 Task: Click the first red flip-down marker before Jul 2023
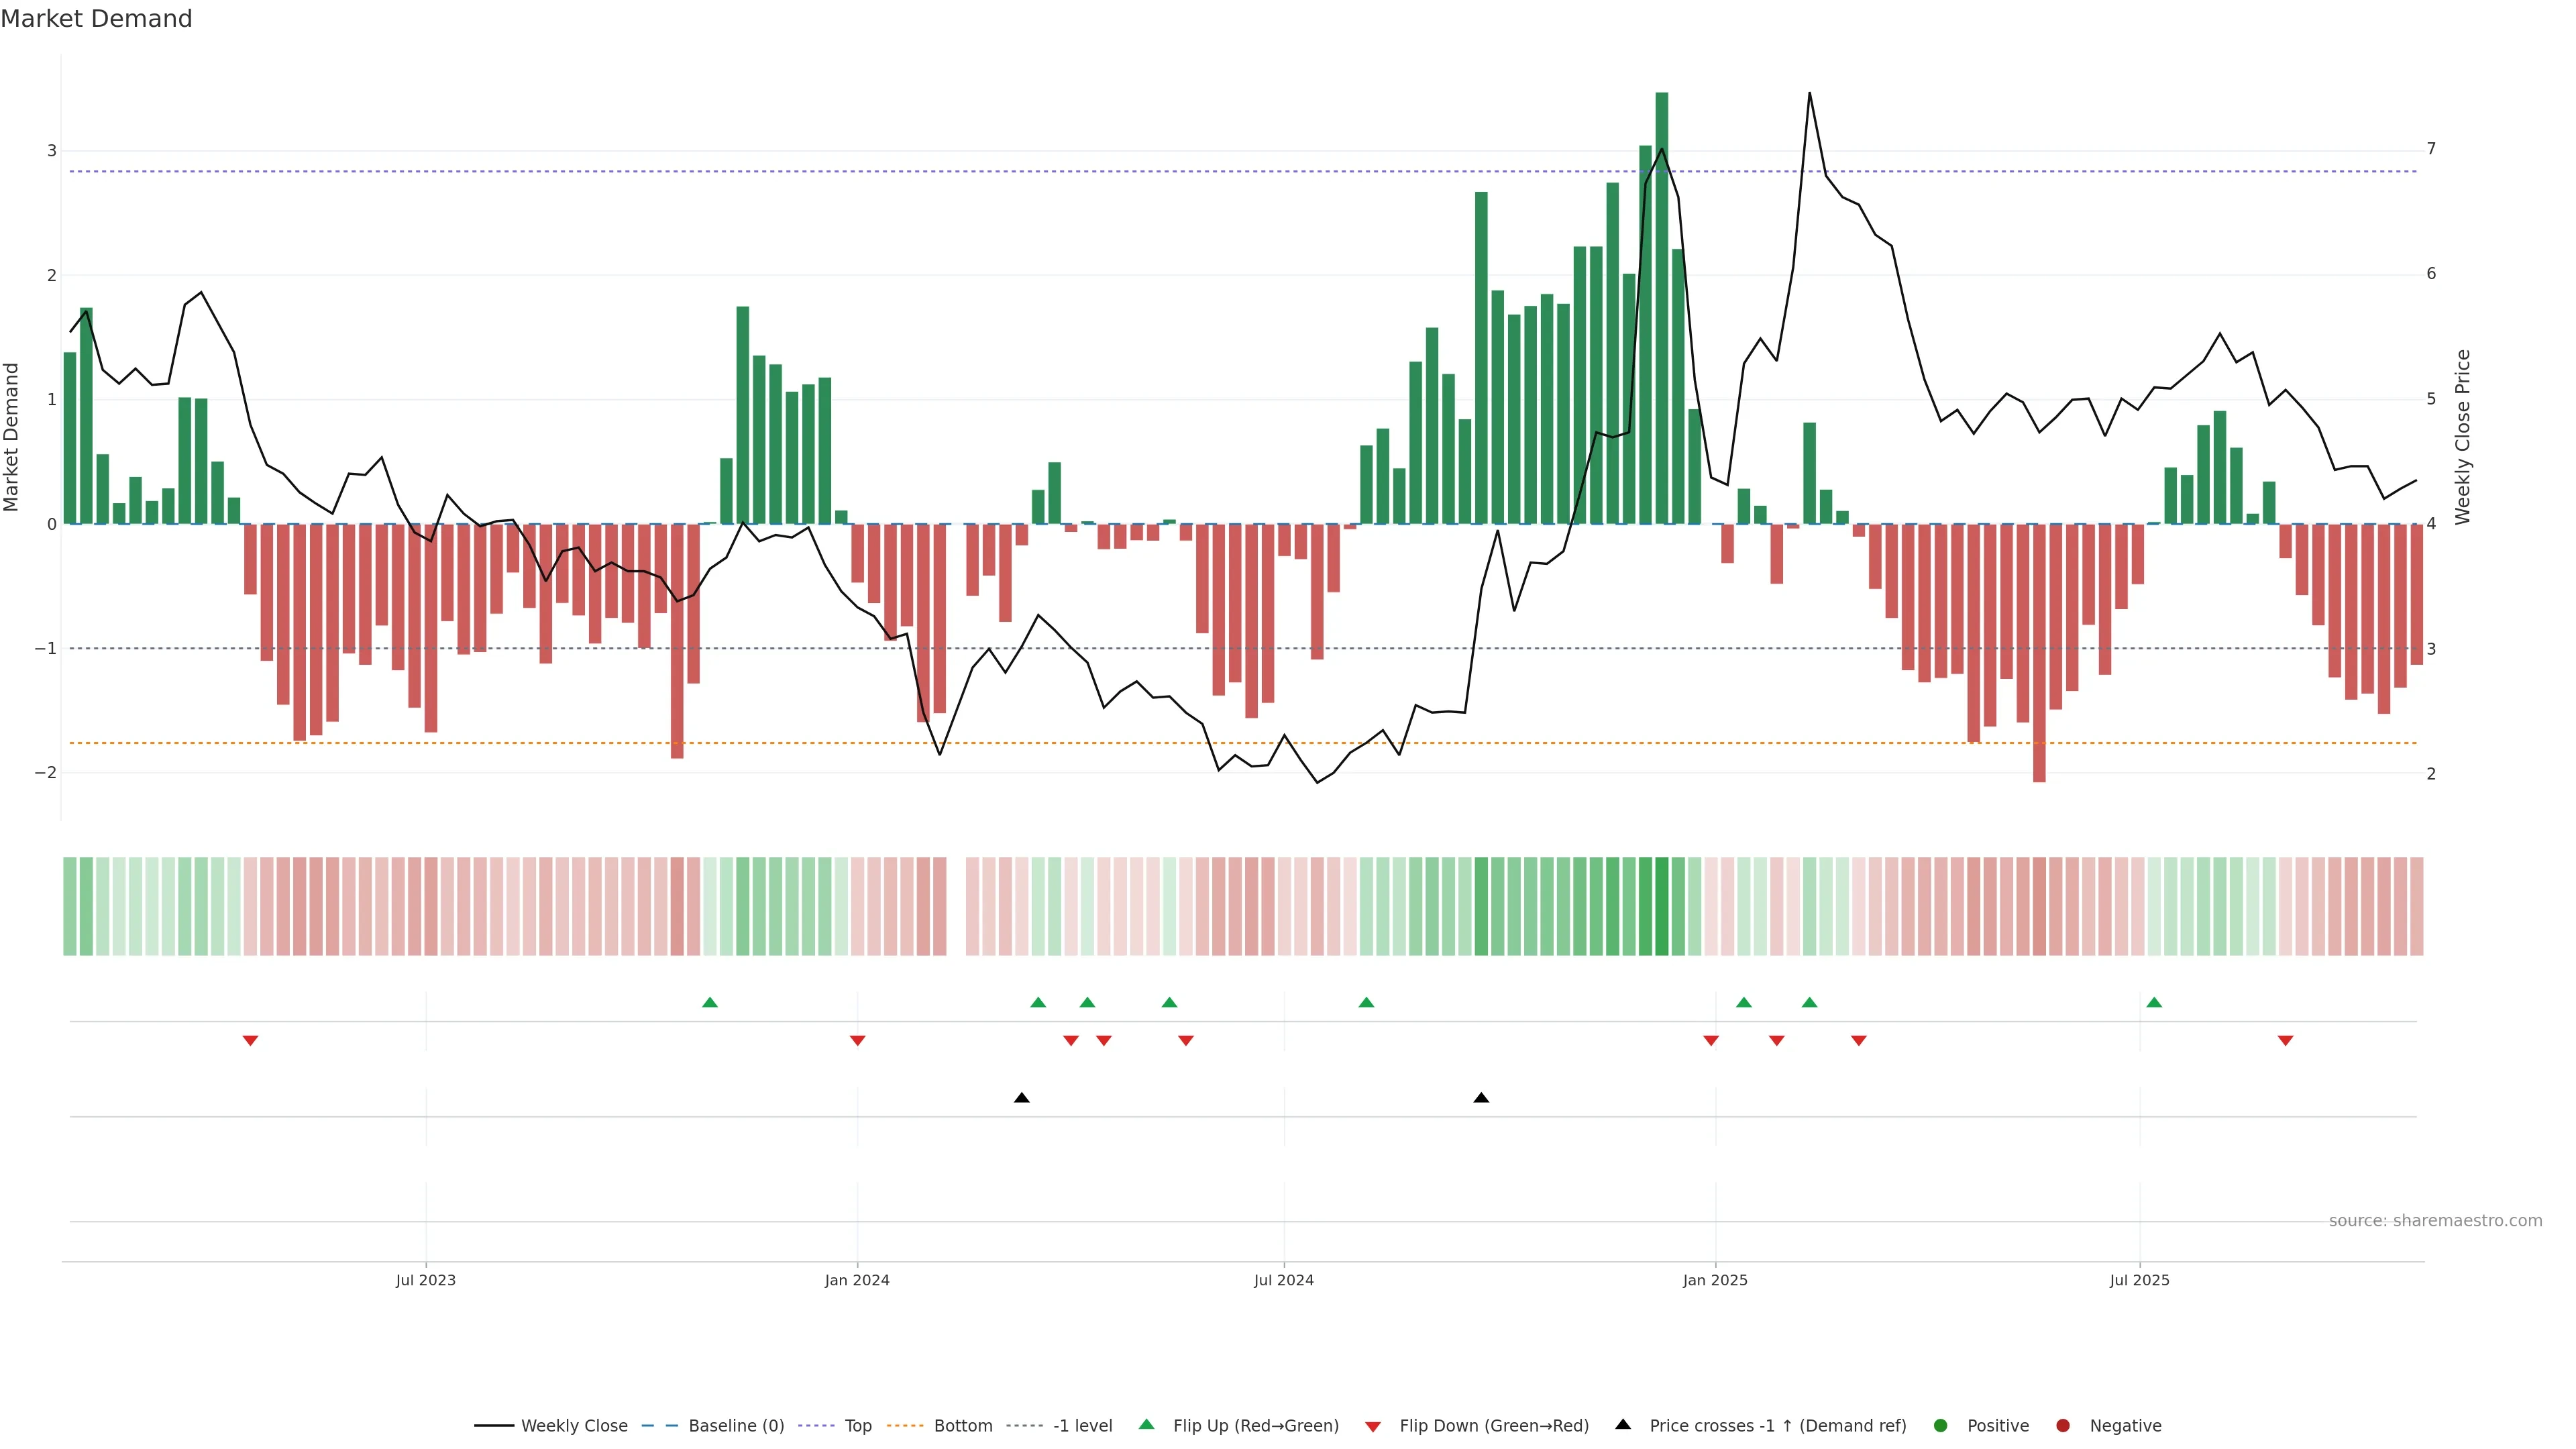(250, 1041)
